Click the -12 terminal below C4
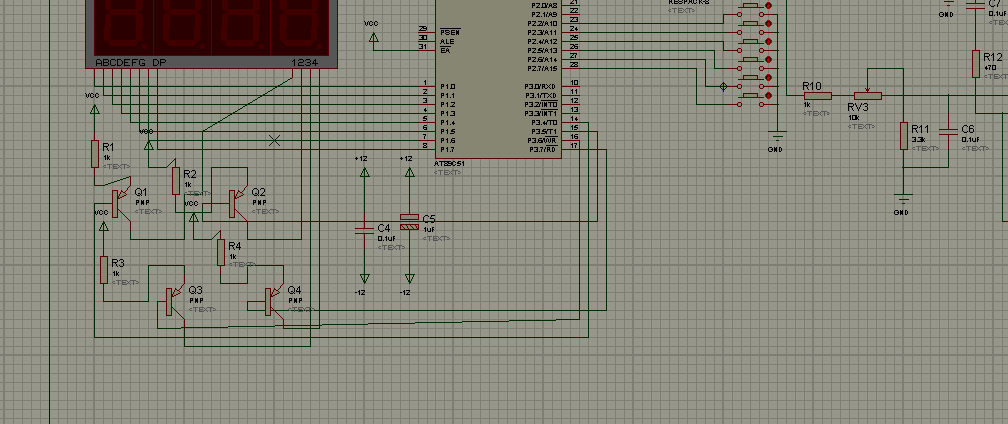The height and width of the screenshot is (424, 1008). 364,279
